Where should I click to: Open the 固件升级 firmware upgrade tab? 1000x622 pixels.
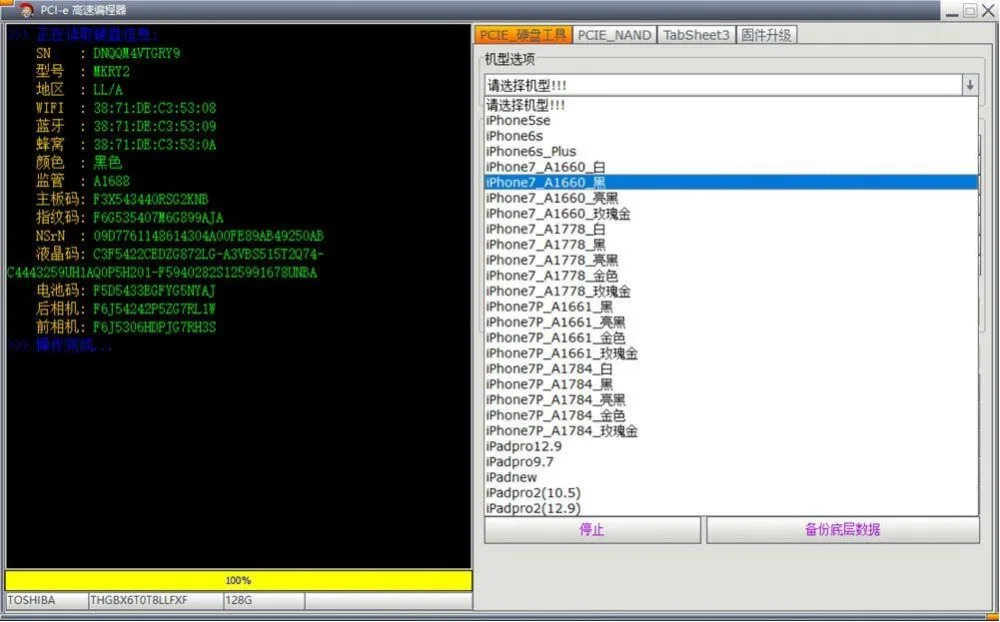click(766, 33)
